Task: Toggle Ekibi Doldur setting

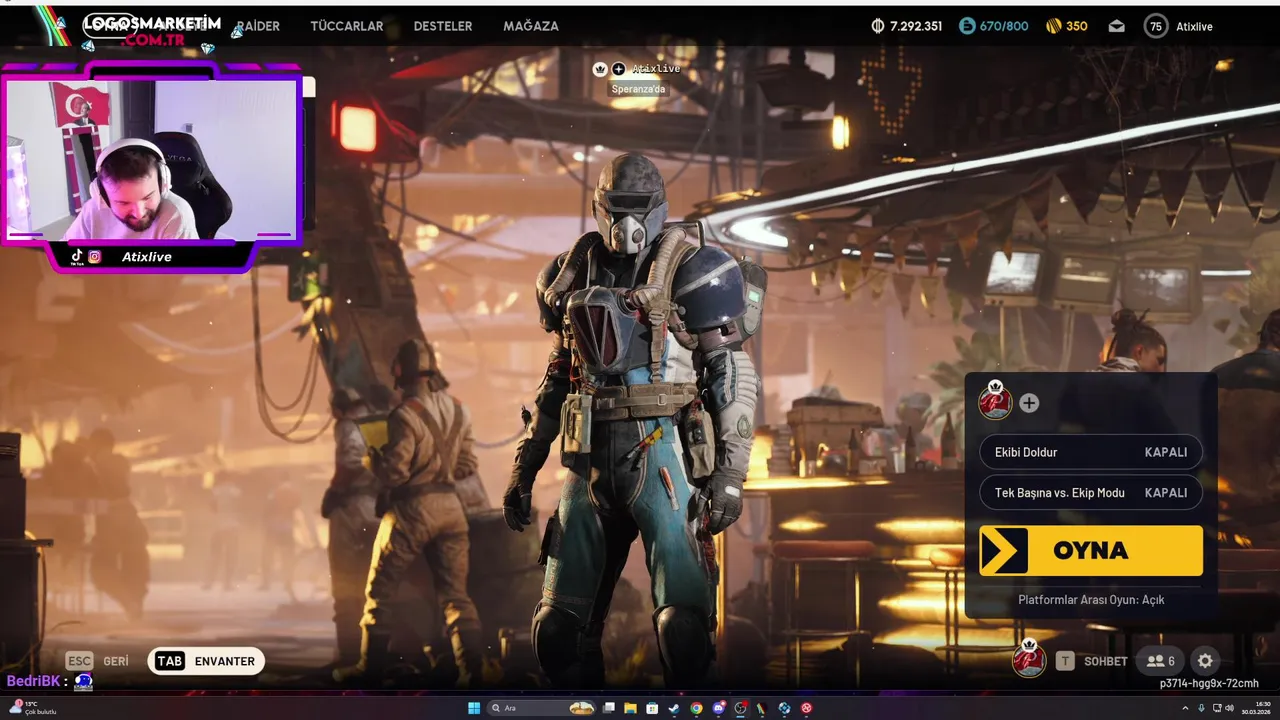Action: 1091,452
